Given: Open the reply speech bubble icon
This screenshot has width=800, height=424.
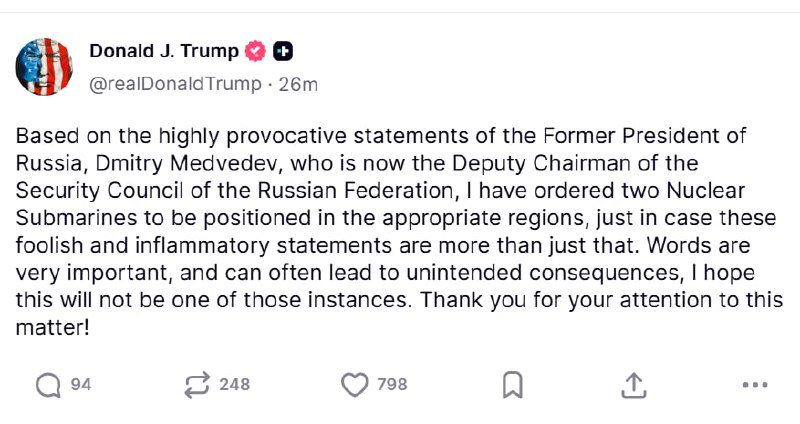Looking at the screenshot, I should coord(47,384).
